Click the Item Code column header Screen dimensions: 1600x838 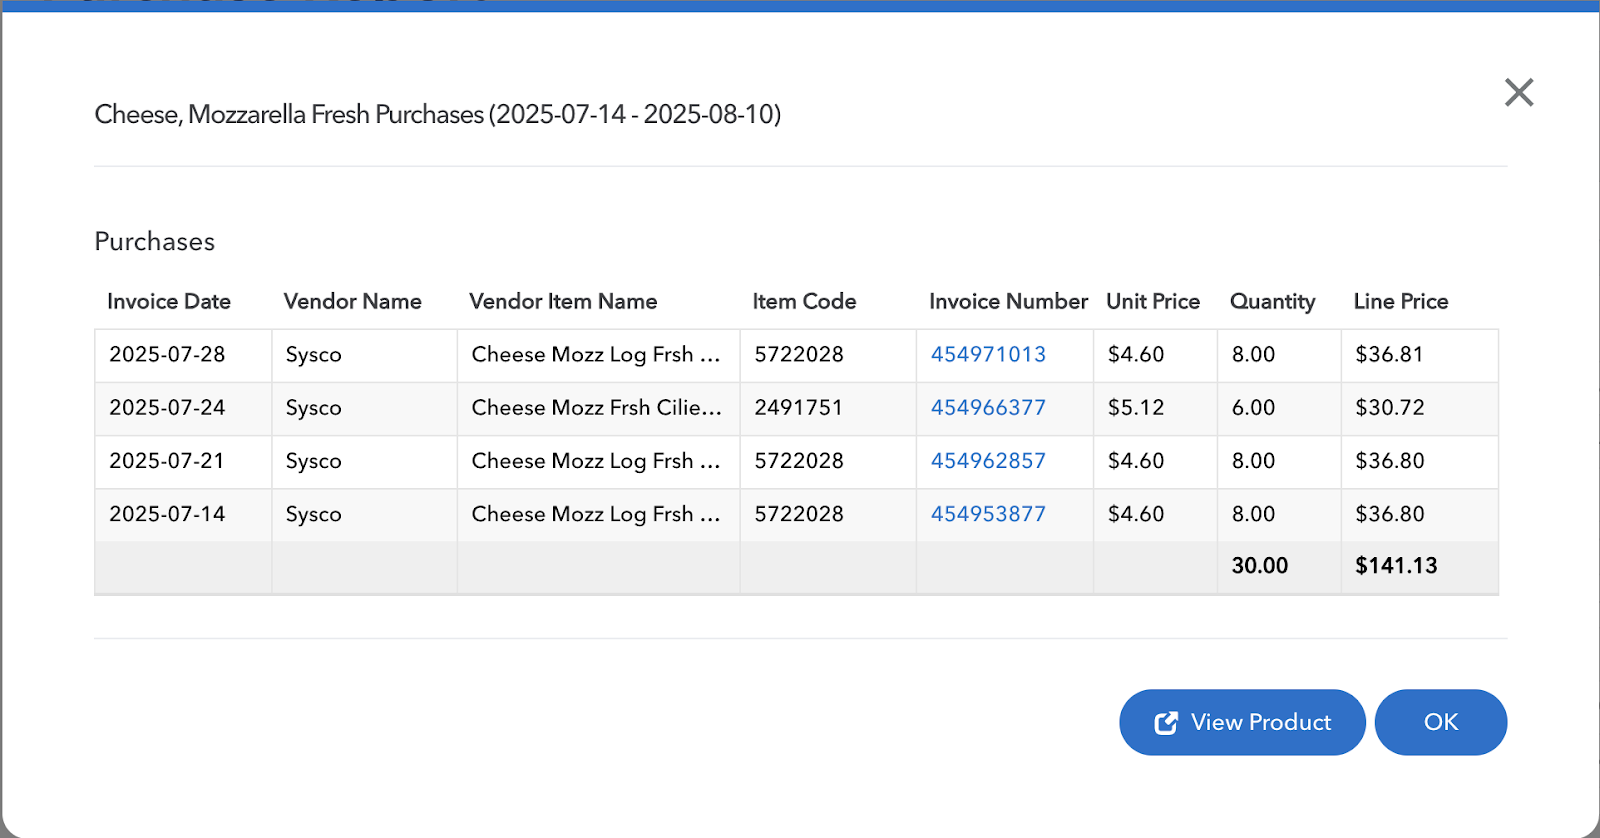804,302
